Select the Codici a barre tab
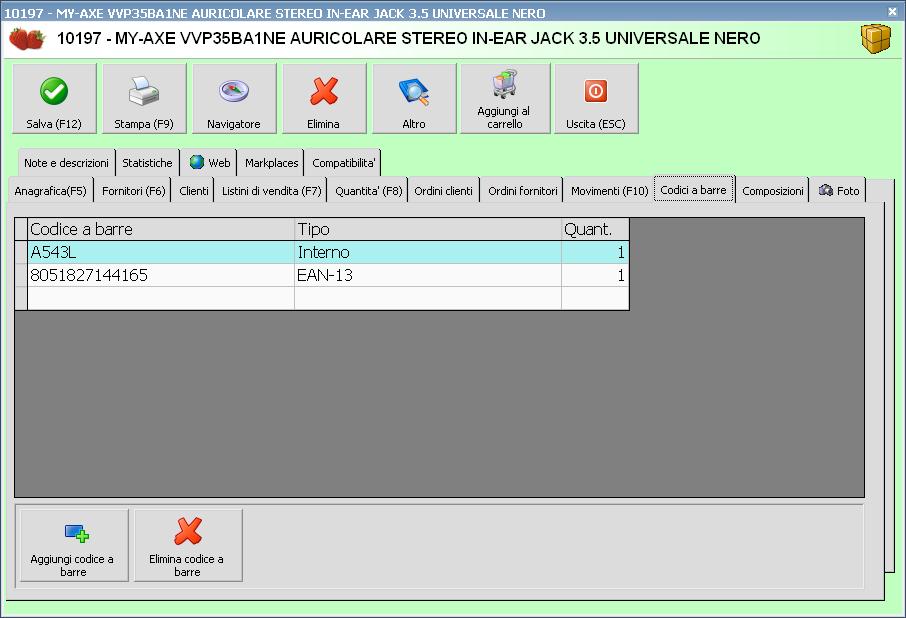The width and height of the screenshot is (906, 618). point(693,189)
